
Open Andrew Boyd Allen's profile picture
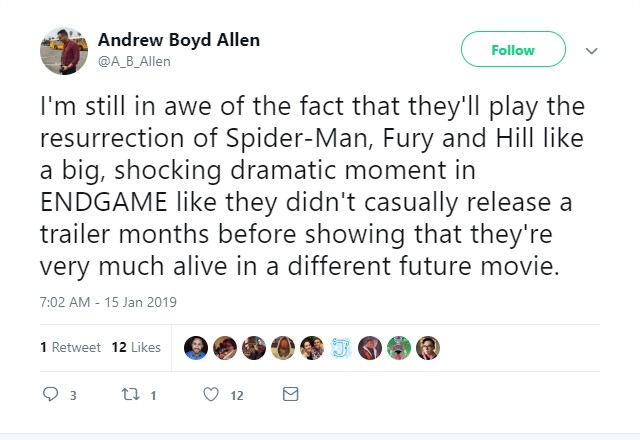(63, 50)
